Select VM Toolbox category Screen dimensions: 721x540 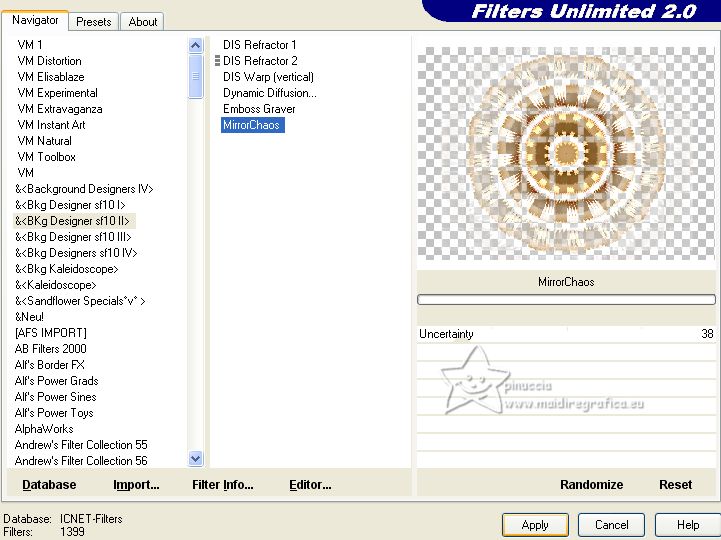tap(46, 157)
